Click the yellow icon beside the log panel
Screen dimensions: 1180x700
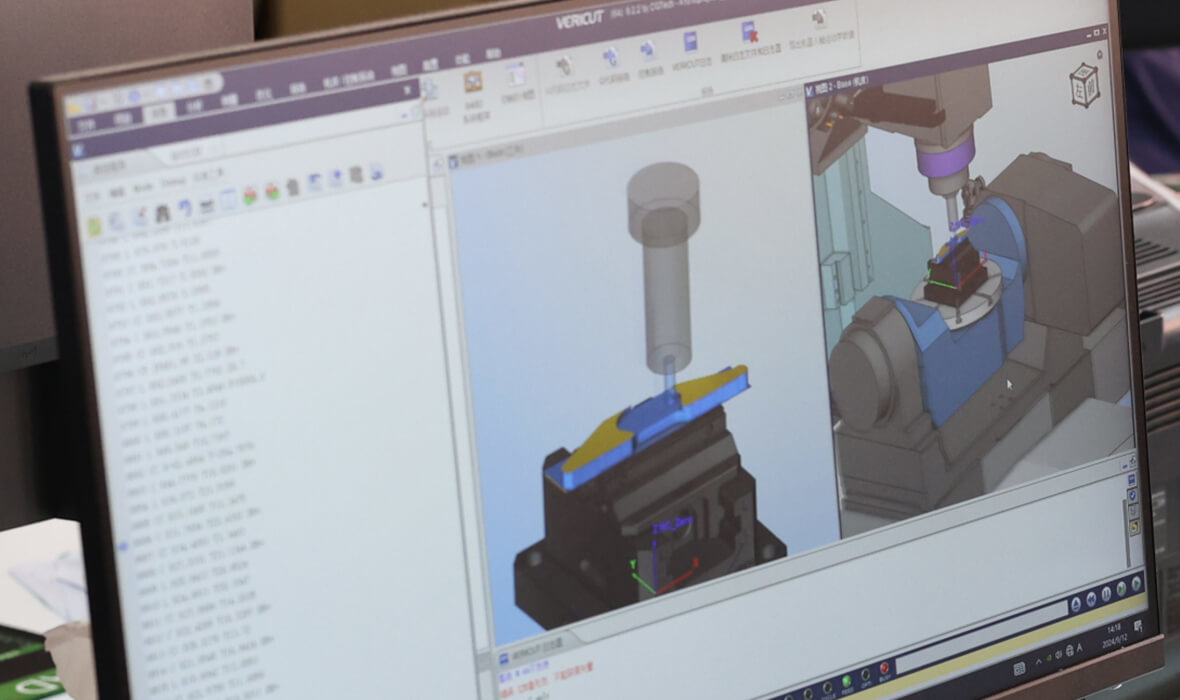pyautogui.click(x=1135, y=527)
